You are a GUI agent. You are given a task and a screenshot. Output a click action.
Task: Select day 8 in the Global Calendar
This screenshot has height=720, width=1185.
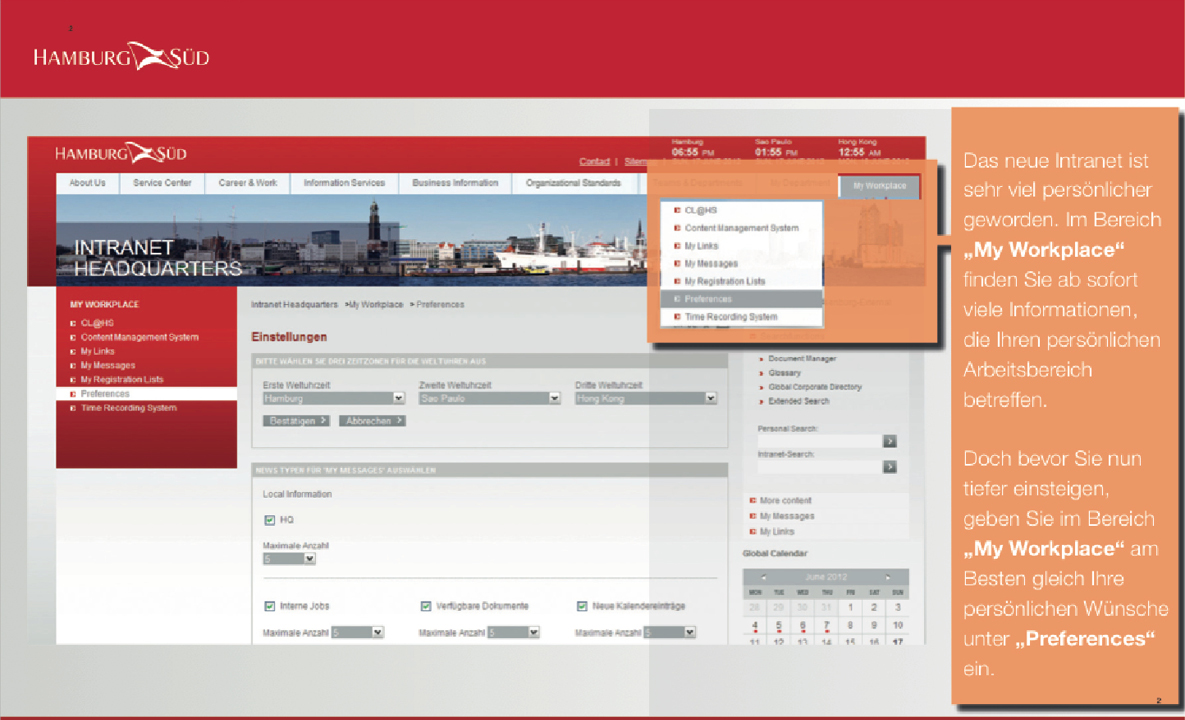pos(850,626)
